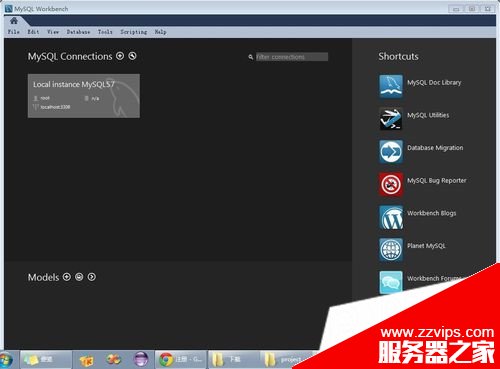The height and width of the screenshot is (369, 500).
Task: Click the localhost:3306 text on the connection tile
Action: tap(55, 107)
